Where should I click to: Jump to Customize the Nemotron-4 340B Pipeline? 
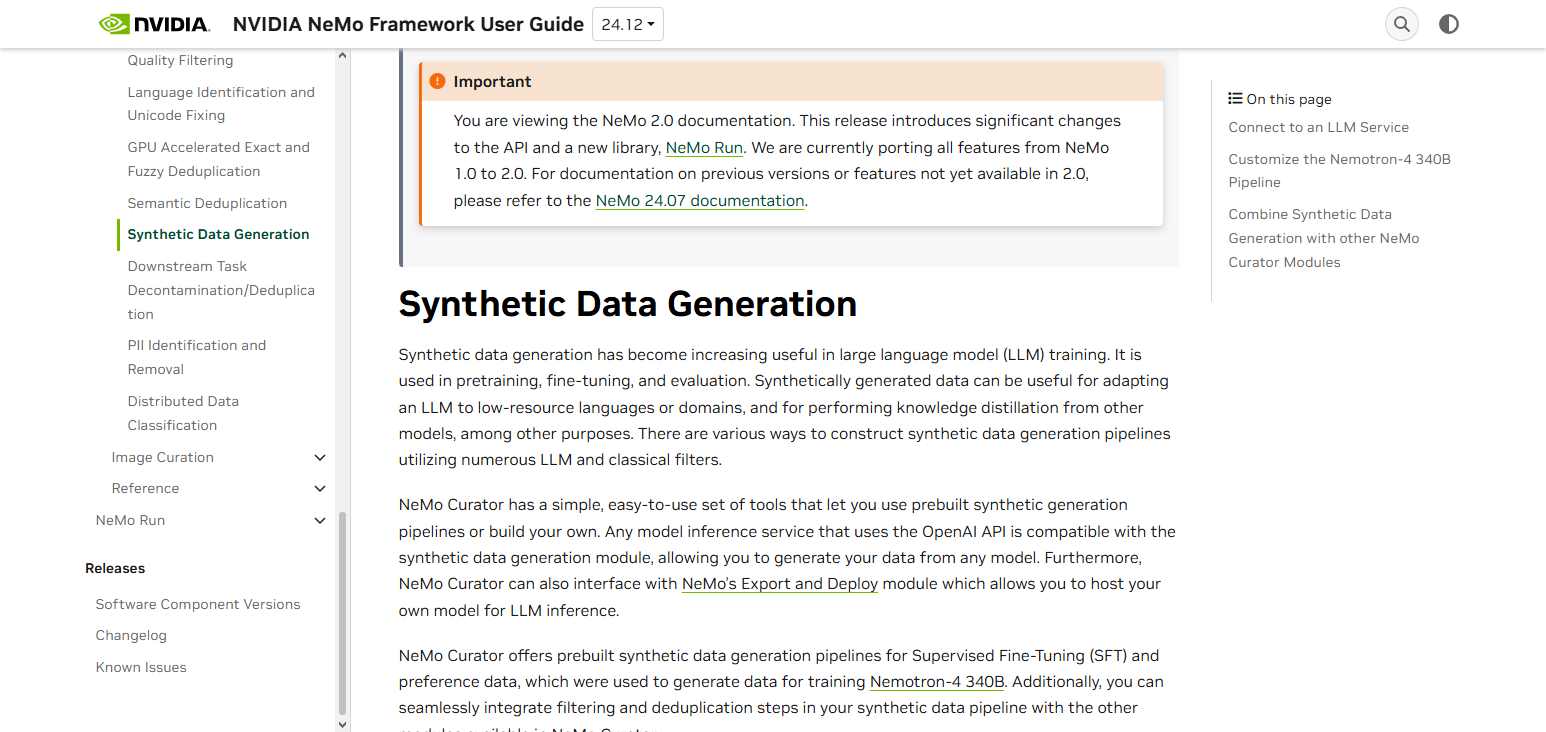tap(1339, 171)
